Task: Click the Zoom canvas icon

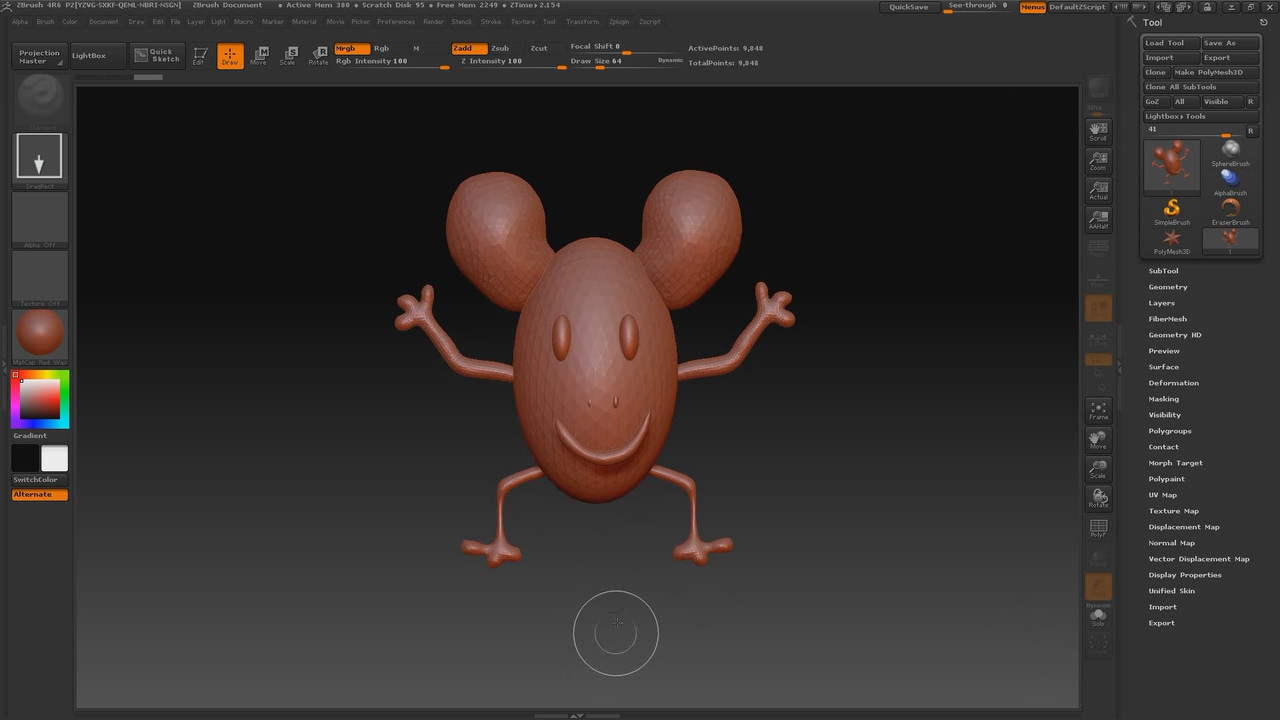Action: (1098, 161)
